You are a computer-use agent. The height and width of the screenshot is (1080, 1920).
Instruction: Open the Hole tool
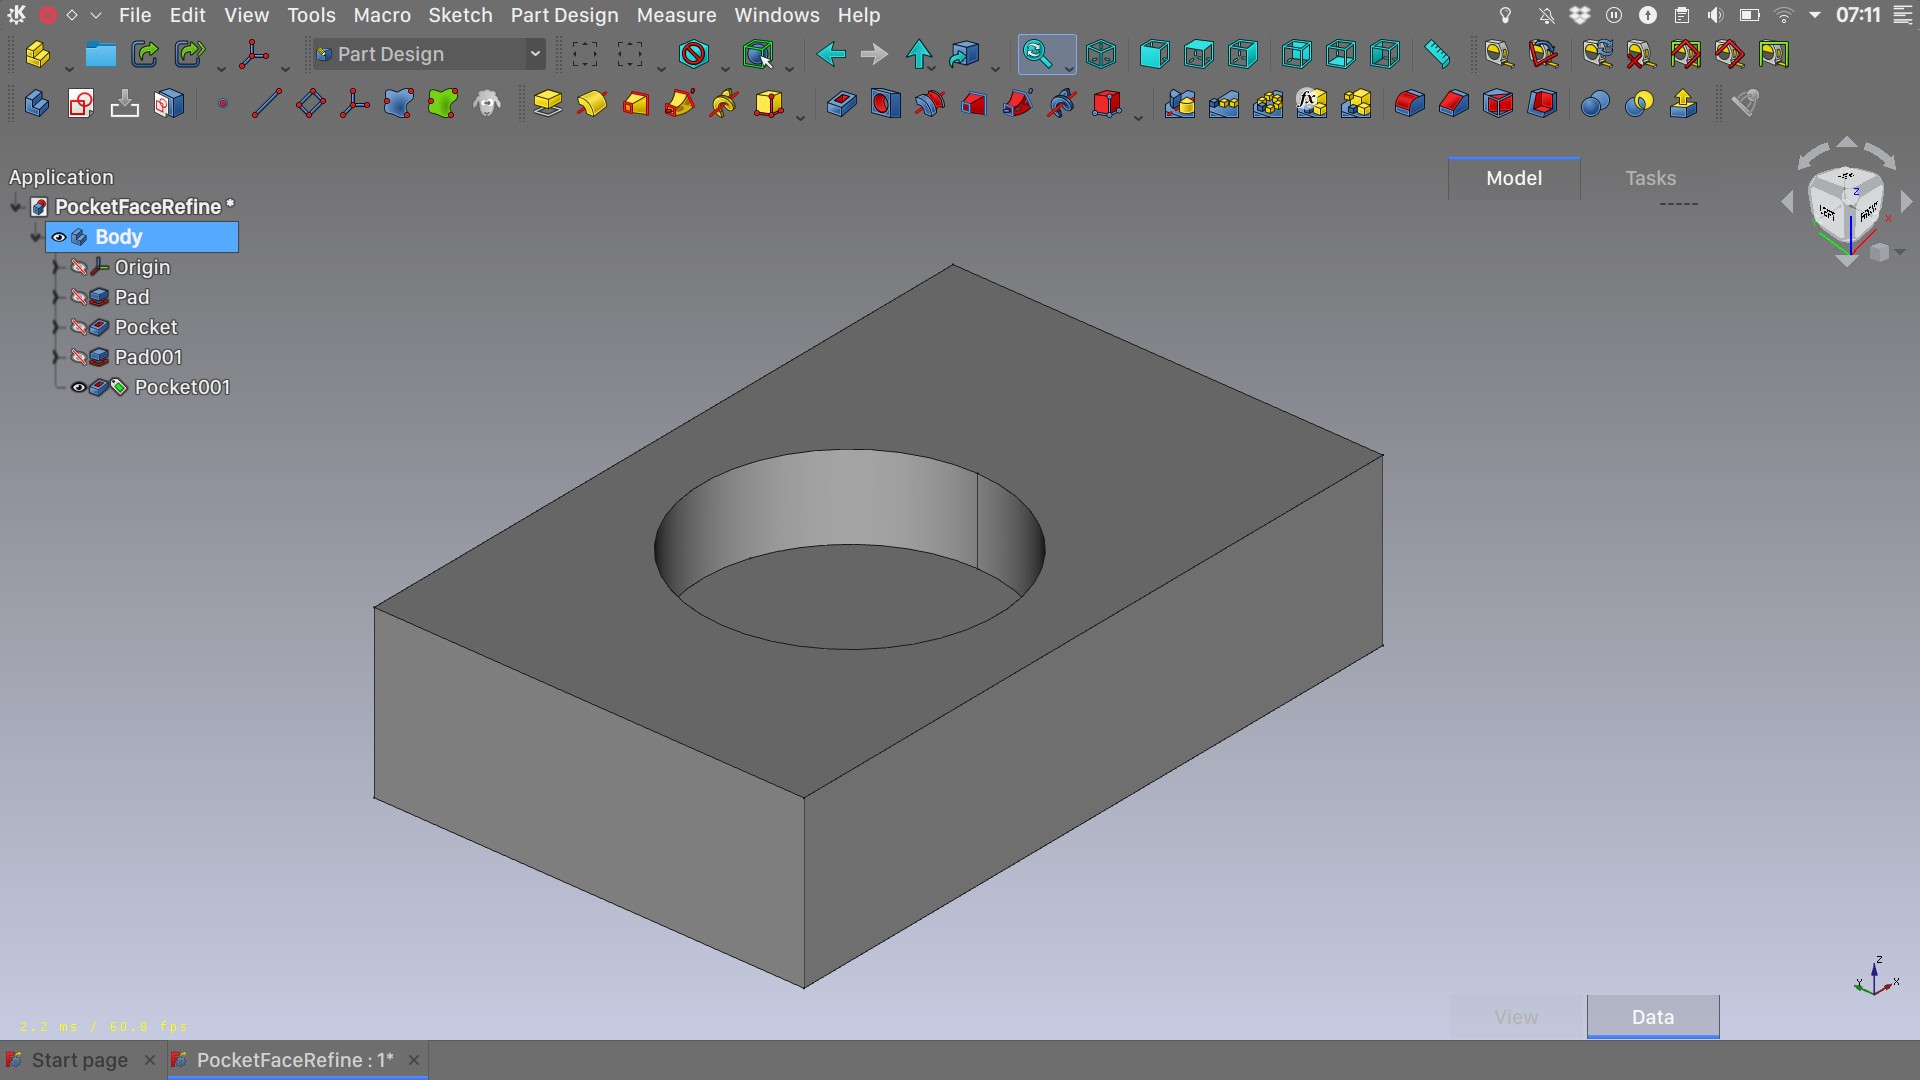pos(885,103)
